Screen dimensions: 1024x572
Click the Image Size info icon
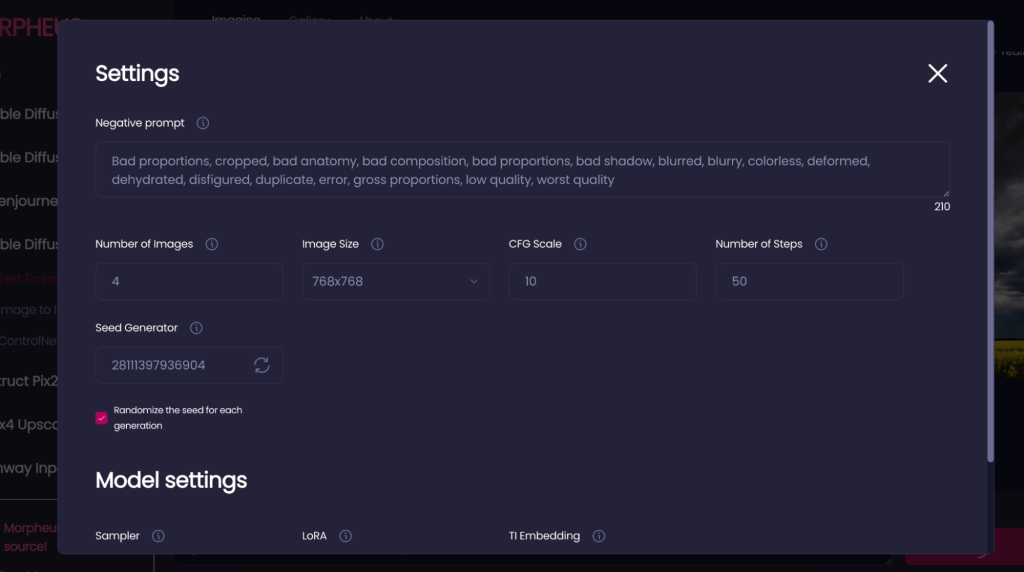pos(377,244)
